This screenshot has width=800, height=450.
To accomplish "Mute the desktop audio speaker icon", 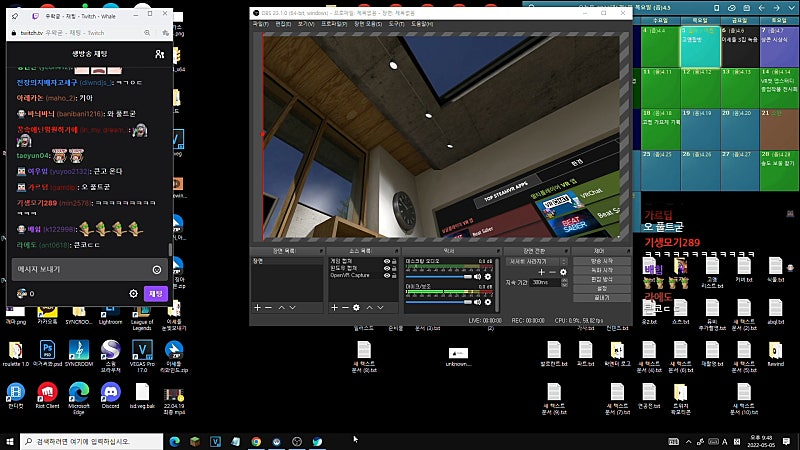I will click(478, 277).
